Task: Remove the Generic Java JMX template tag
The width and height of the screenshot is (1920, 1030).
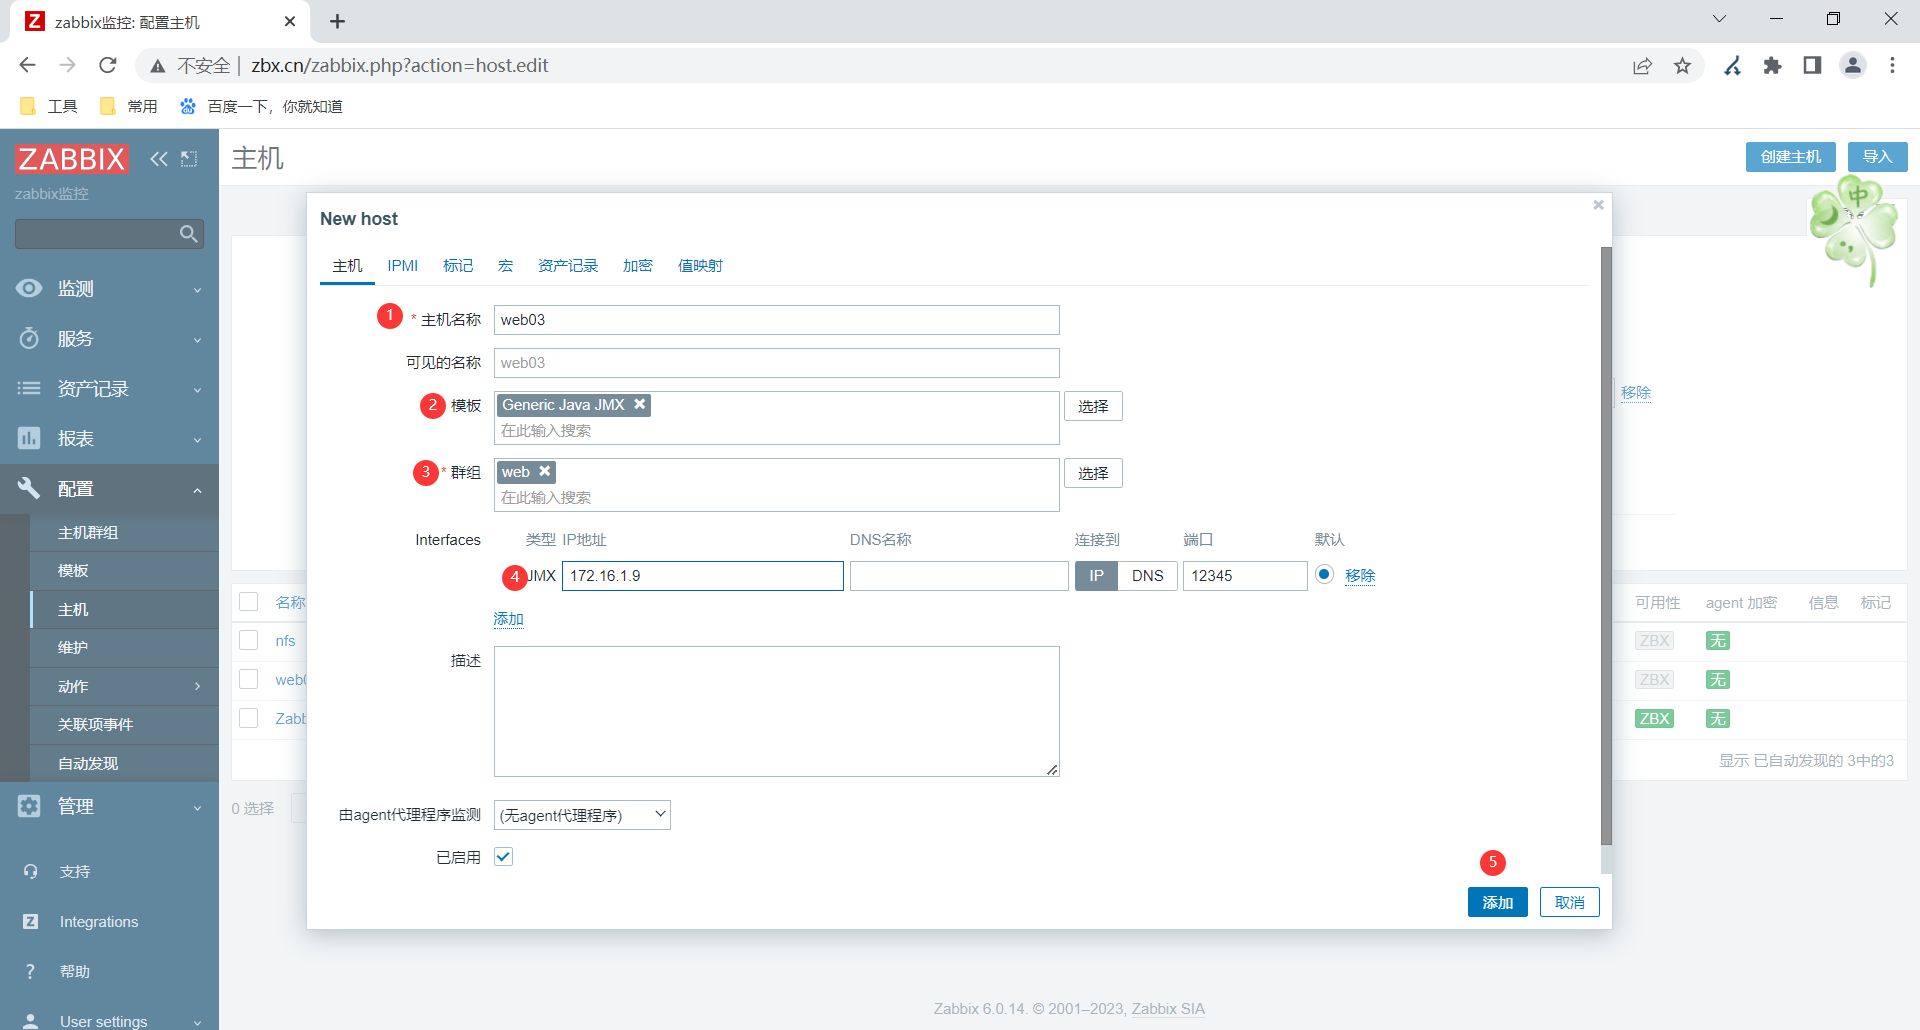Action: [640, 404]
